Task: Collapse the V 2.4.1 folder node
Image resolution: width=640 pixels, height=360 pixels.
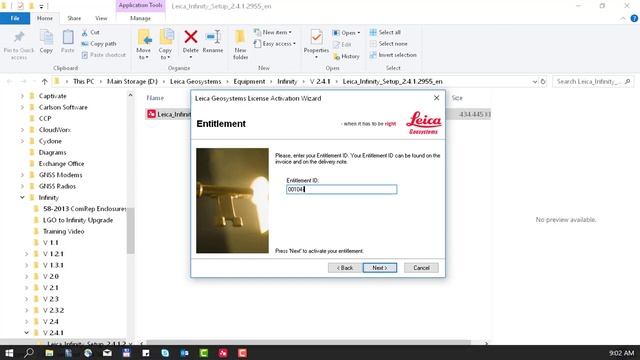Action: 27,333
